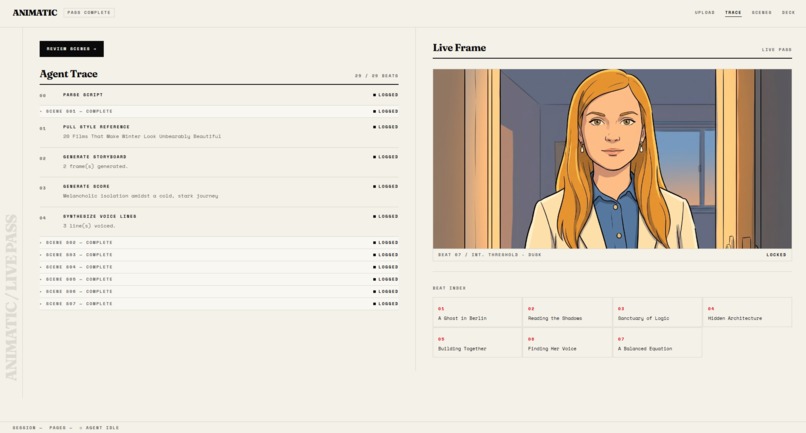The height and width of the screenshot is (433, 806).
Task: Expand the Scene 004 – Complete row
Action: (x=219, y=267)
